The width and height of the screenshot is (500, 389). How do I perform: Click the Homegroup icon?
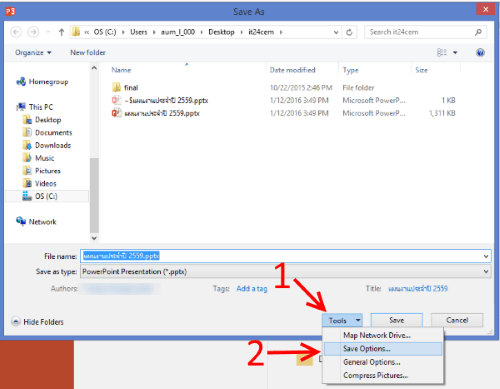[21, 81]
